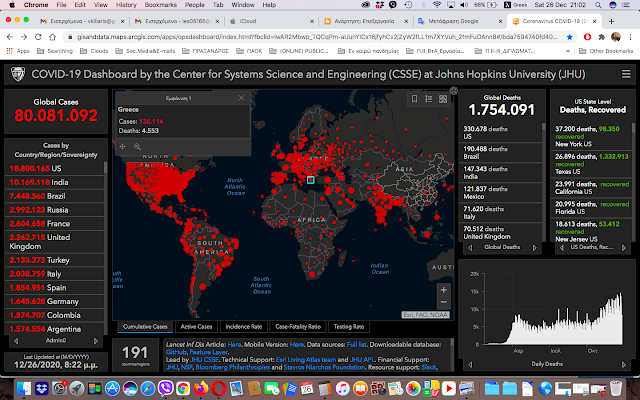Show next US Deaths, Recovered panel
The height and width of the screenshot is (400, 640).
[624, 247]
